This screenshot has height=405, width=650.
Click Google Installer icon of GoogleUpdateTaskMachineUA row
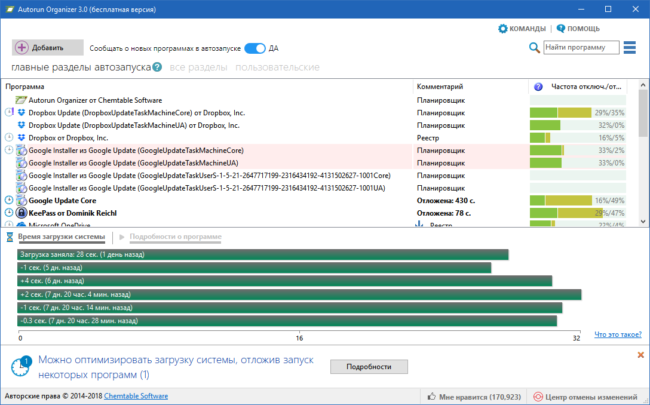click(22, 163)
